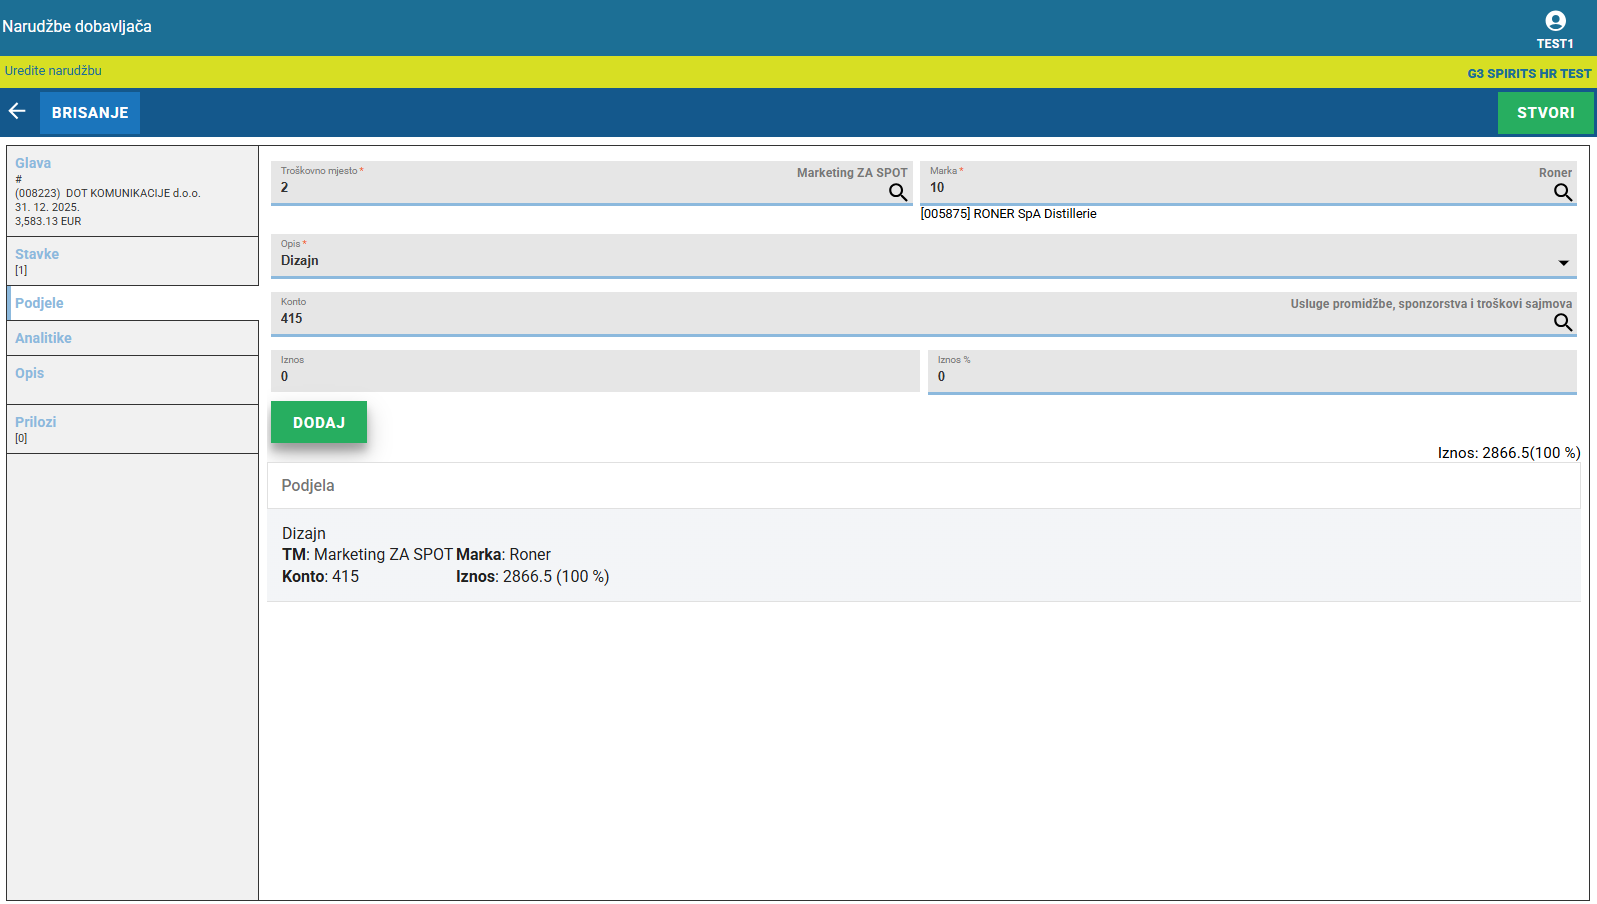Click the green STVORI button
The width and height of the screenshot is (1597, 904).
point(1544,113)
